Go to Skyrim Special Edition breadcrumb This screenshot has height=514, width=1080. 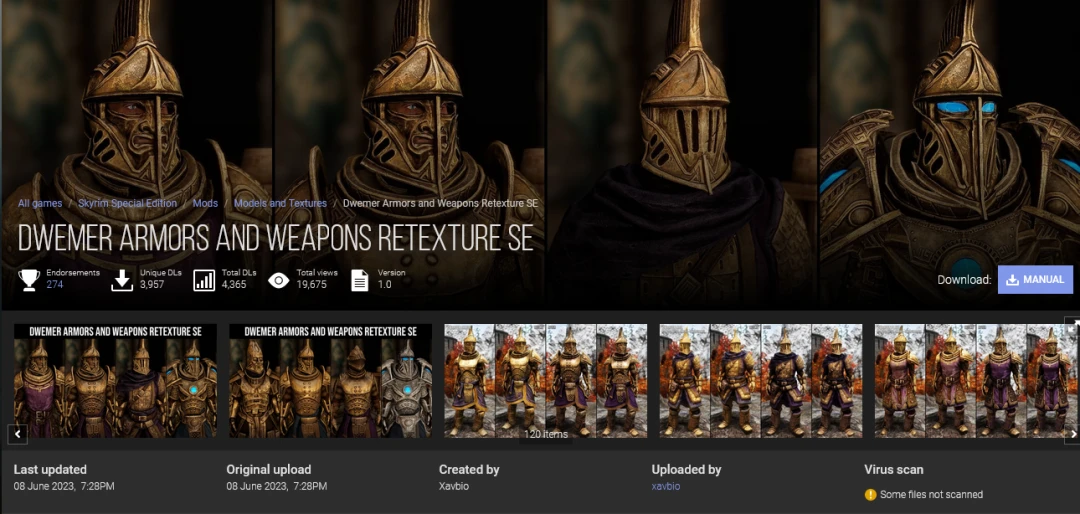[x=127, y=203]
